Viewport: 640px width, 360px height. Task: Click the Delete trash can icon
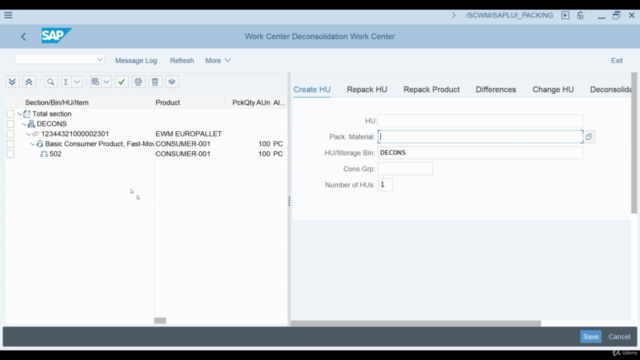coord(155,82)
